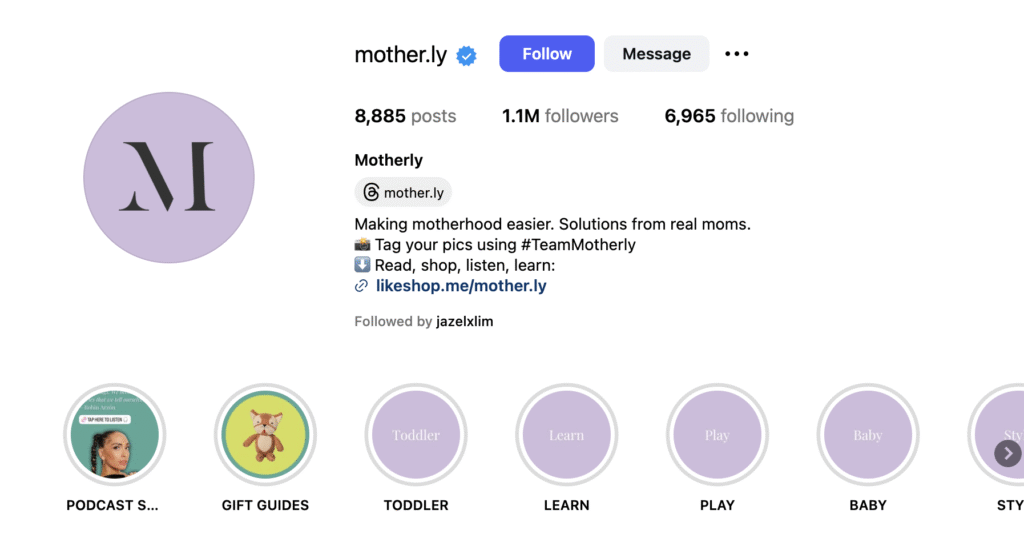This screenshot has height=546, width=1024.
Task: Open the Play story highlight
Action: coord(717,434)
